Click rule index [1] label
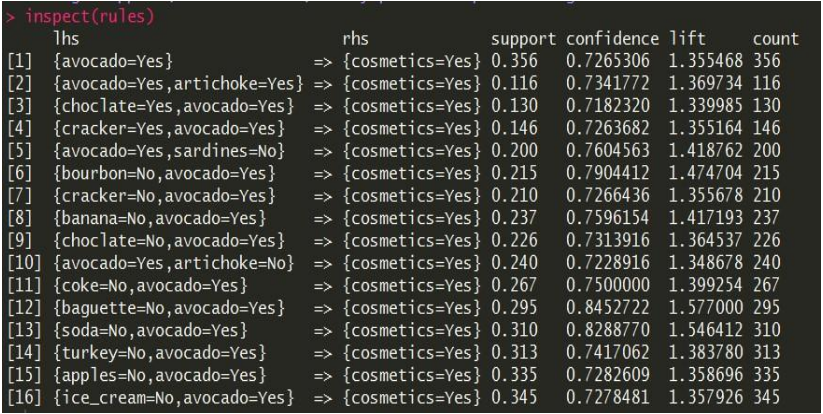 [20, 61]
